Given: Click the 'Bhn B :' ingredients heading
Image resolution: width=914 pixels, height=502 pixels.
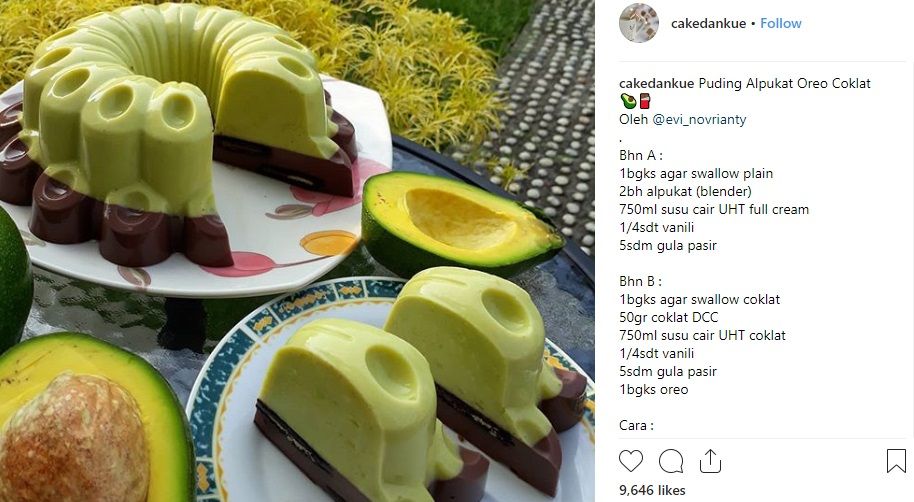Looking at the screenshot, I should (640, 282).
